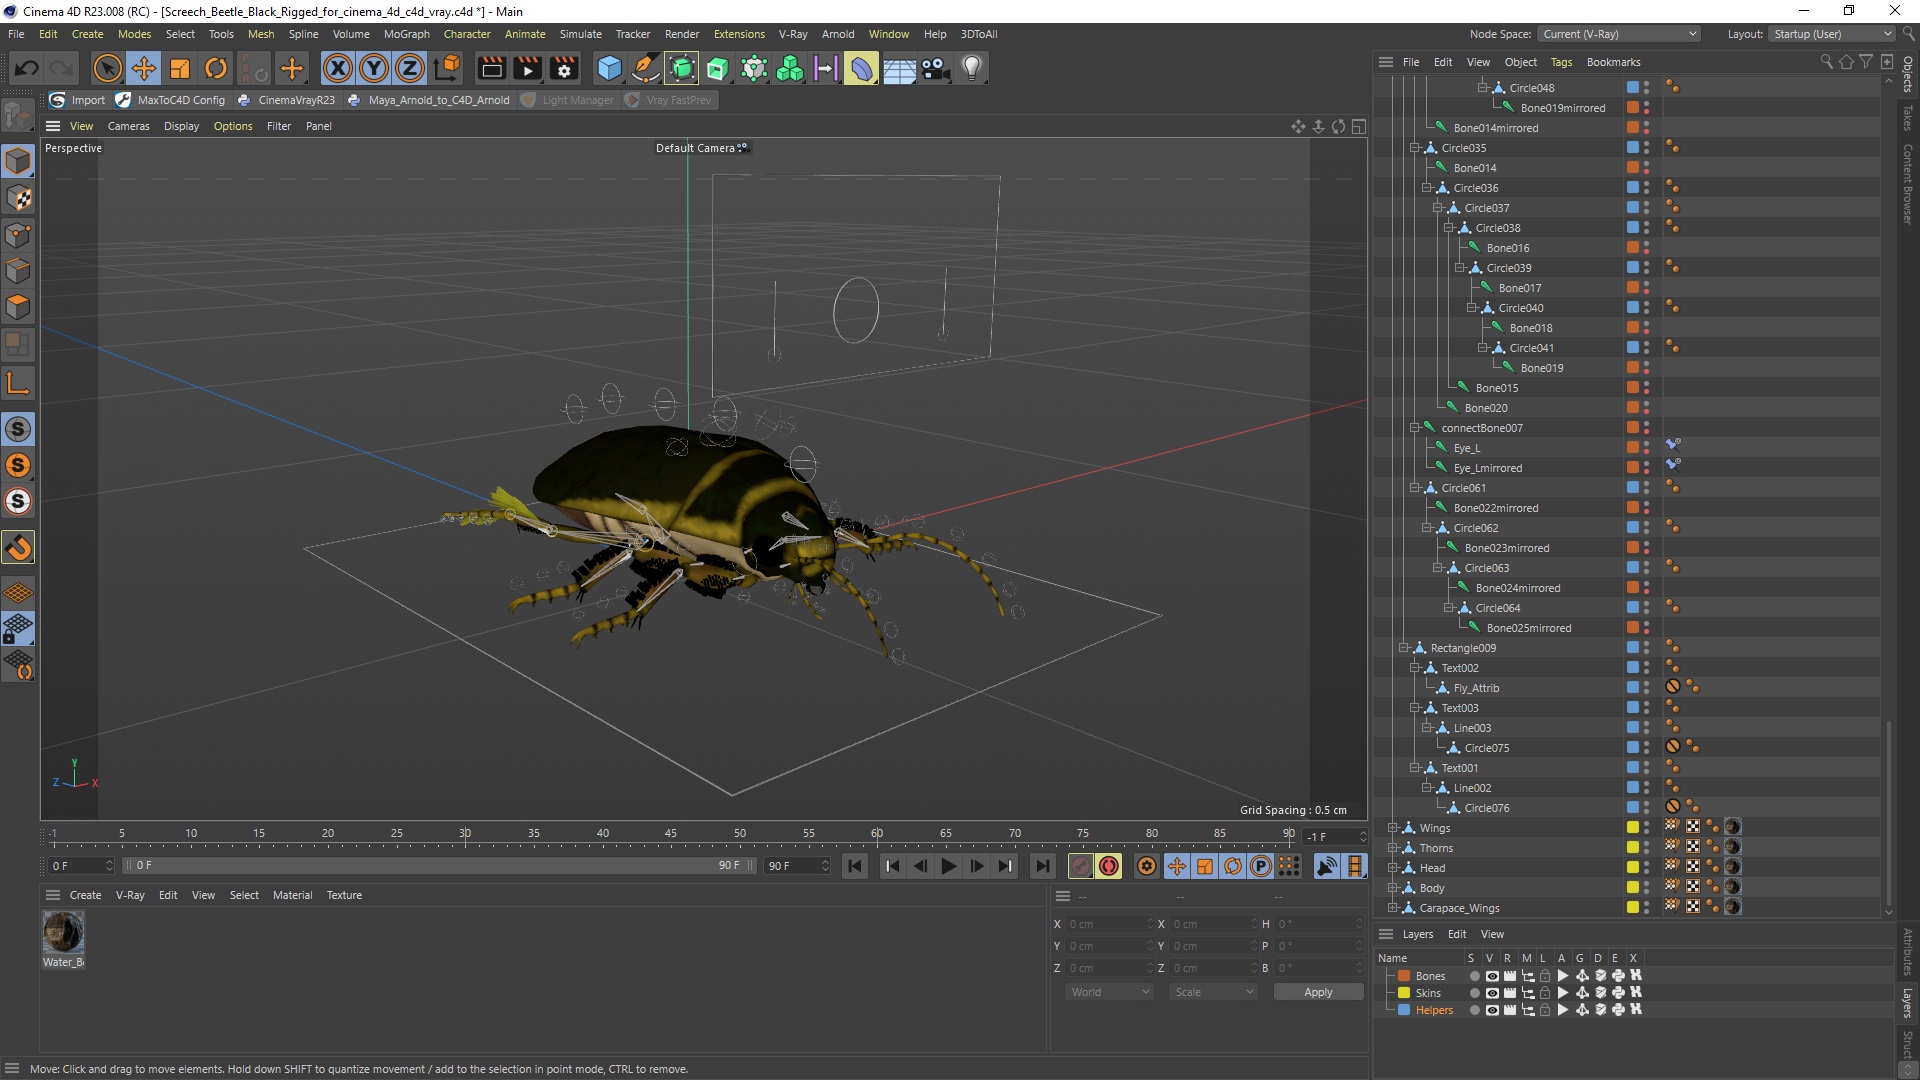The height and width of the screenshot is (1080, 1920).
Task: Click the MoGraph Cloner icon
Action: [790, 68]
